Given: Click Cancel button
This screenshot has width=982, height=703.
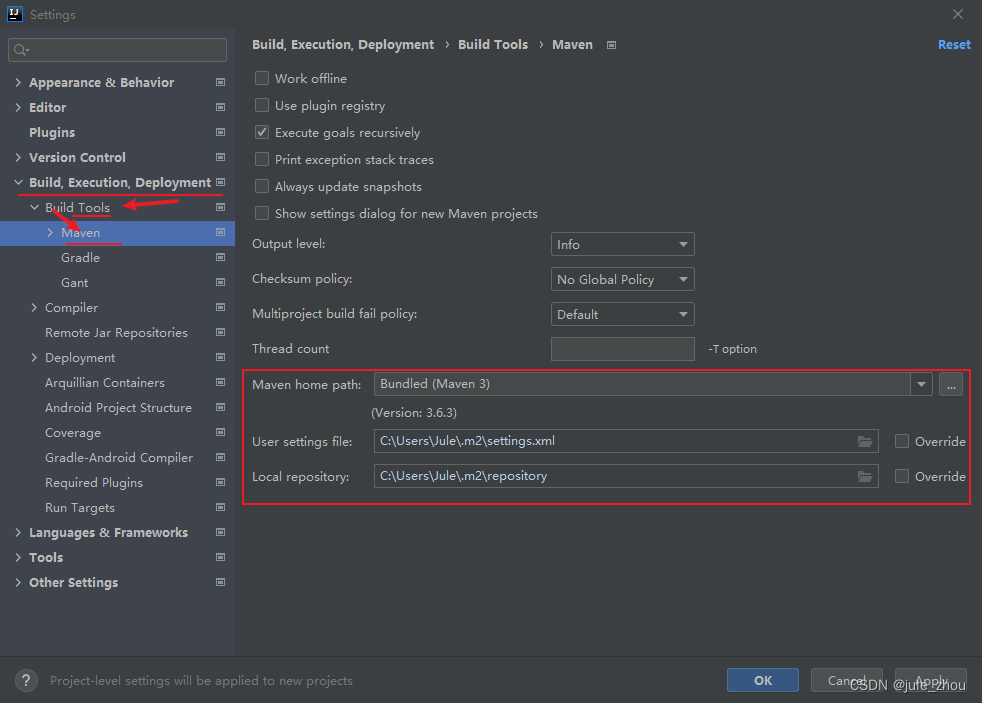Looking at the screenshot, I should pos(847,680).
